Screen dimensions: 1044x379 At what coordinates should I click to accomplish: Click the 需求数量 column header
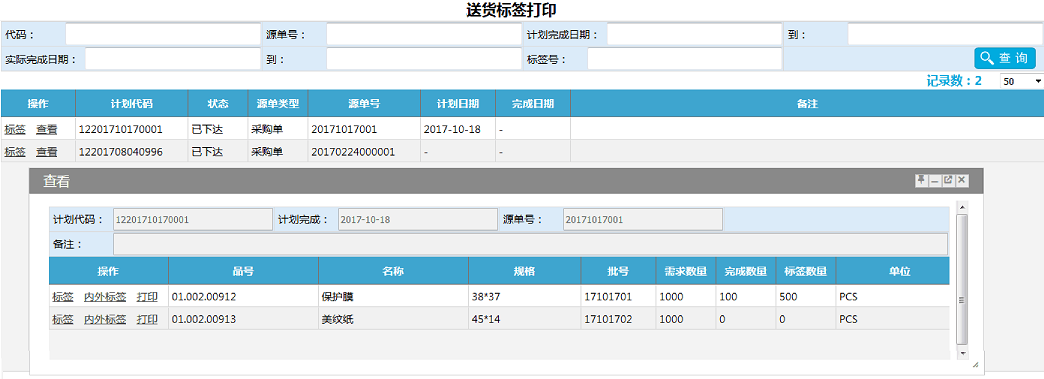pyautogui.click(x=686, y=271)
